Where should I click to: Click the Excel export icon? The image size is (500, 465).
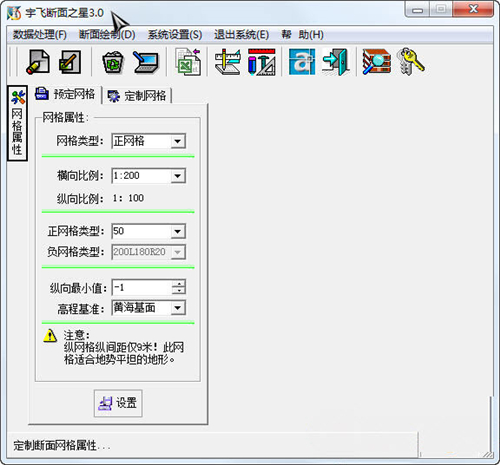click(x=188, y=62)
